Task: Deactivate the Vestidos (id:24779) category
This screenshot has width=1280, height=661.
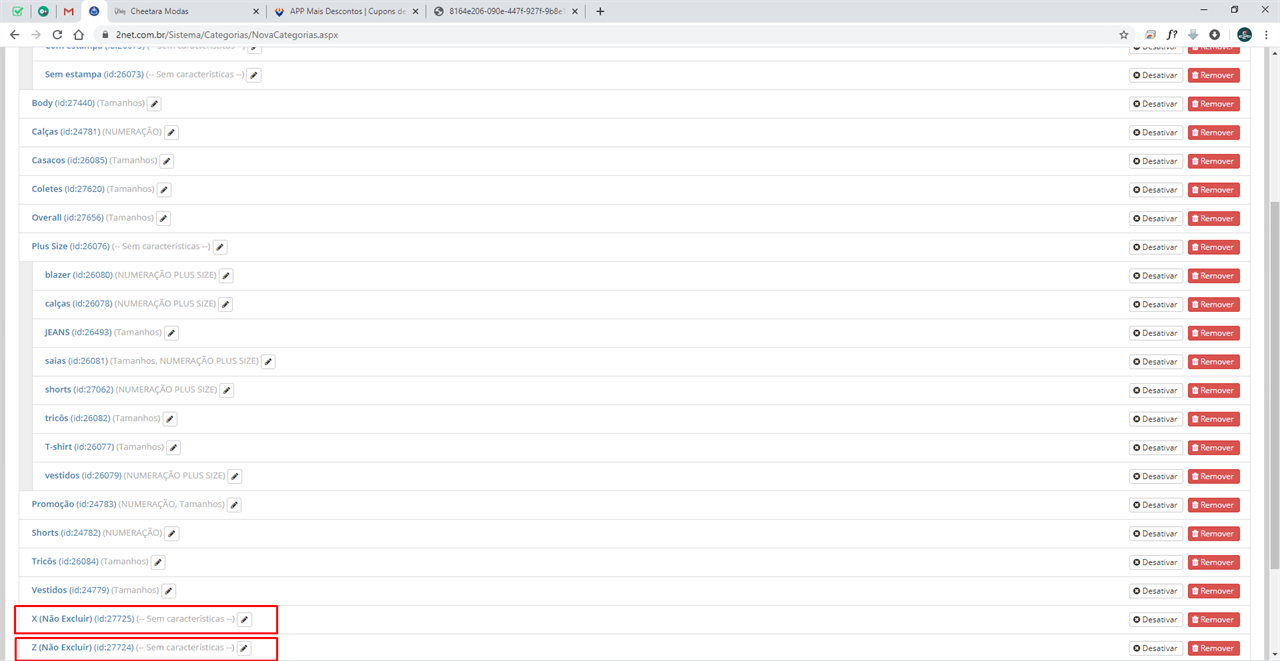Action: tap(1156, 591)
